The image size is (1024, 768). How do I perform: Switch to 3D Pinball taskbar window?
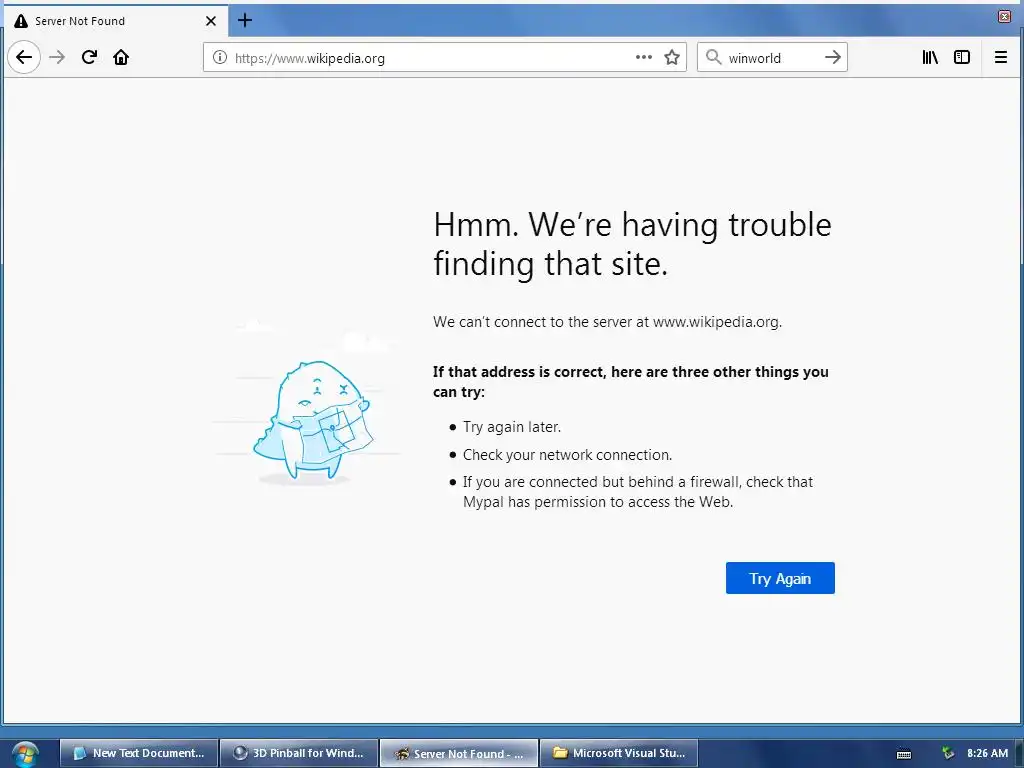pyautogui.click(x=299, y=753)
